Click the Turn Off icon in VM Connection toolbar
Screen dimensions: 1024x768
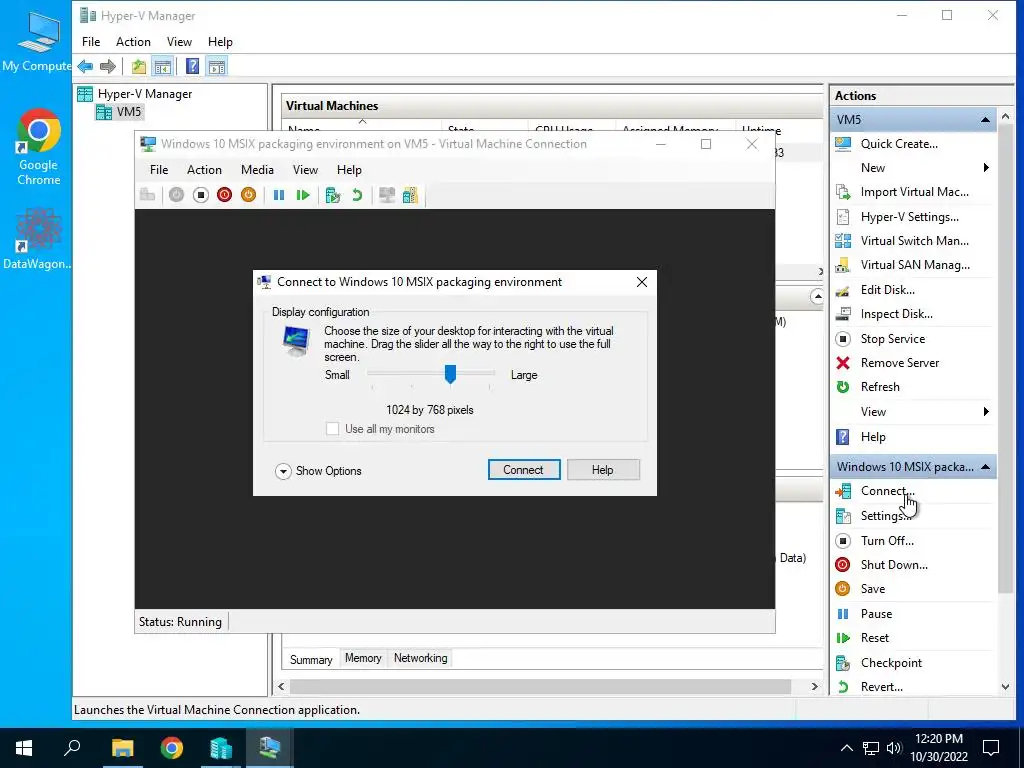pos(200,195)
